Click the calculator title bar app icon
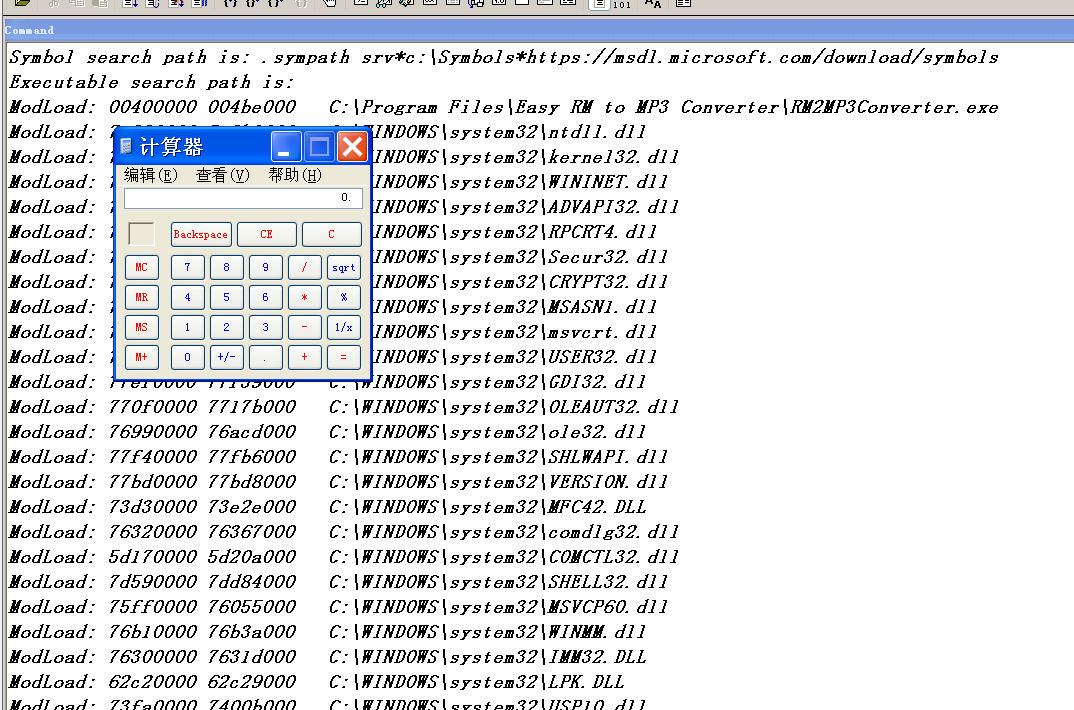The width and height of the screenshot is (1074, 710). (126, 147)
